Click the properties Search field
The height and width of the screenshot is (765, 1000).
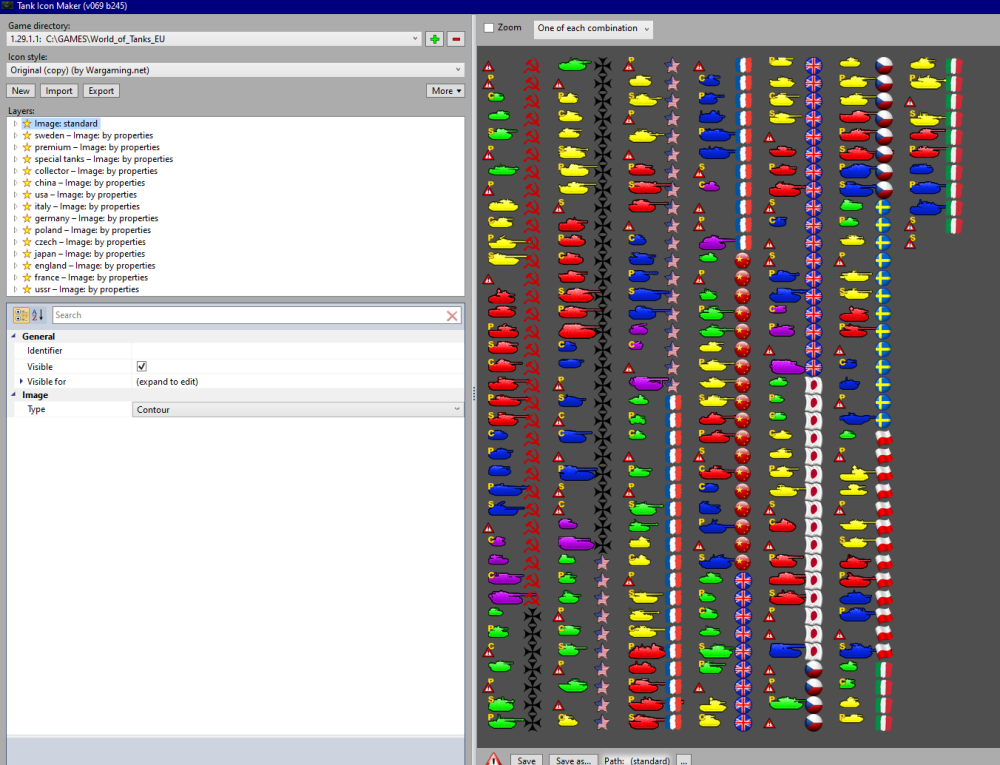pos(249,315)
